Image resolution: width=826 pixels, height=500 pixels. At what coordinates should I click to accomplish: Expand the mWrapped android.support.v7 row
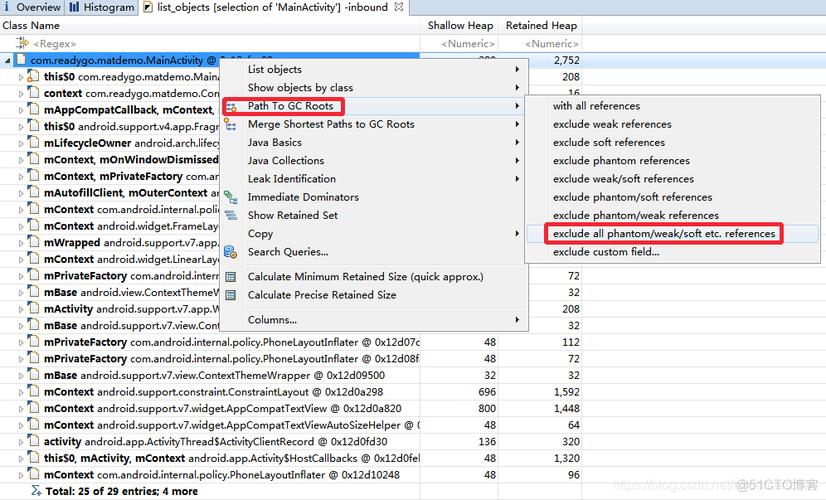tap(21, 243)
